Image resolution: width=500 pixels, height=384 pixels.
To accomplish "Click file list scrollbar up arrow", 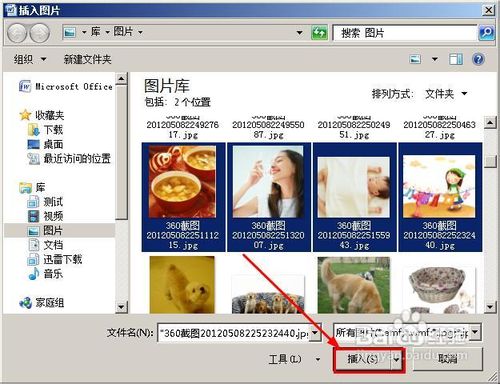I will pyautogui.click(x=490, y=123).
